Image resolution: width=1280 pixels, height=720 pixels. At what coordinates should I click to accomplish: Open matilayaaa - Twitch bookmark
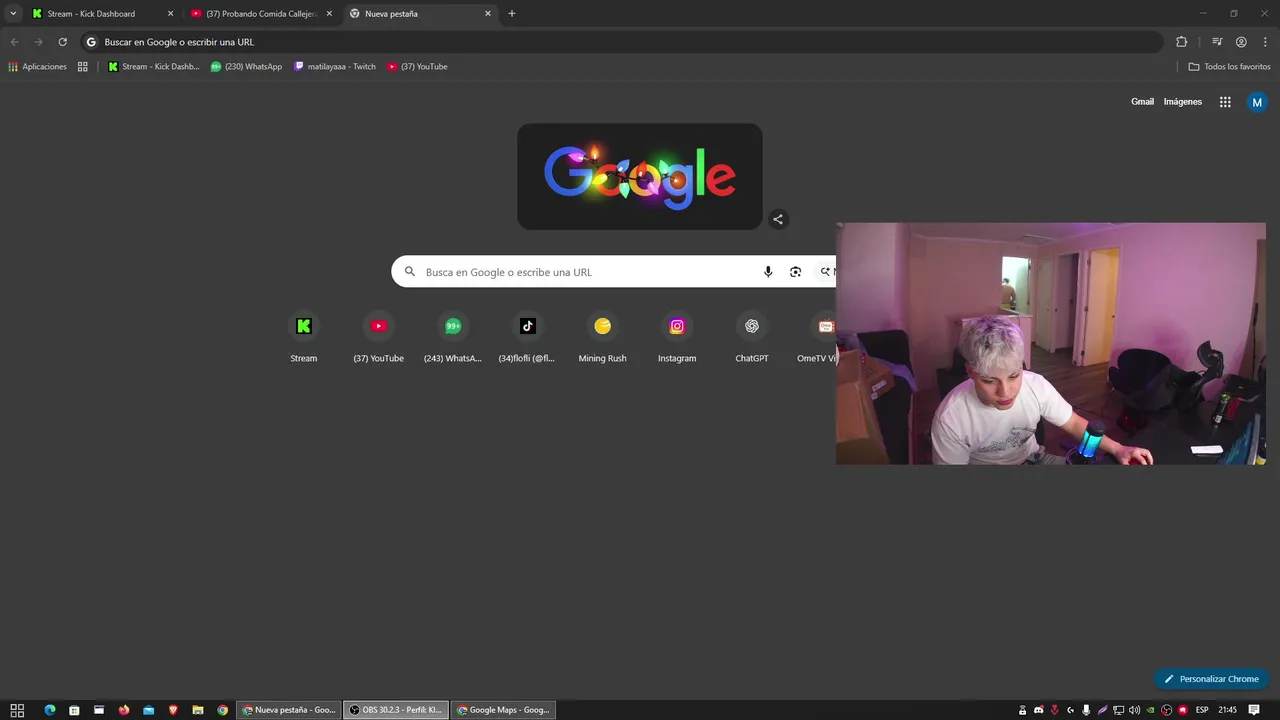(335, 67)
